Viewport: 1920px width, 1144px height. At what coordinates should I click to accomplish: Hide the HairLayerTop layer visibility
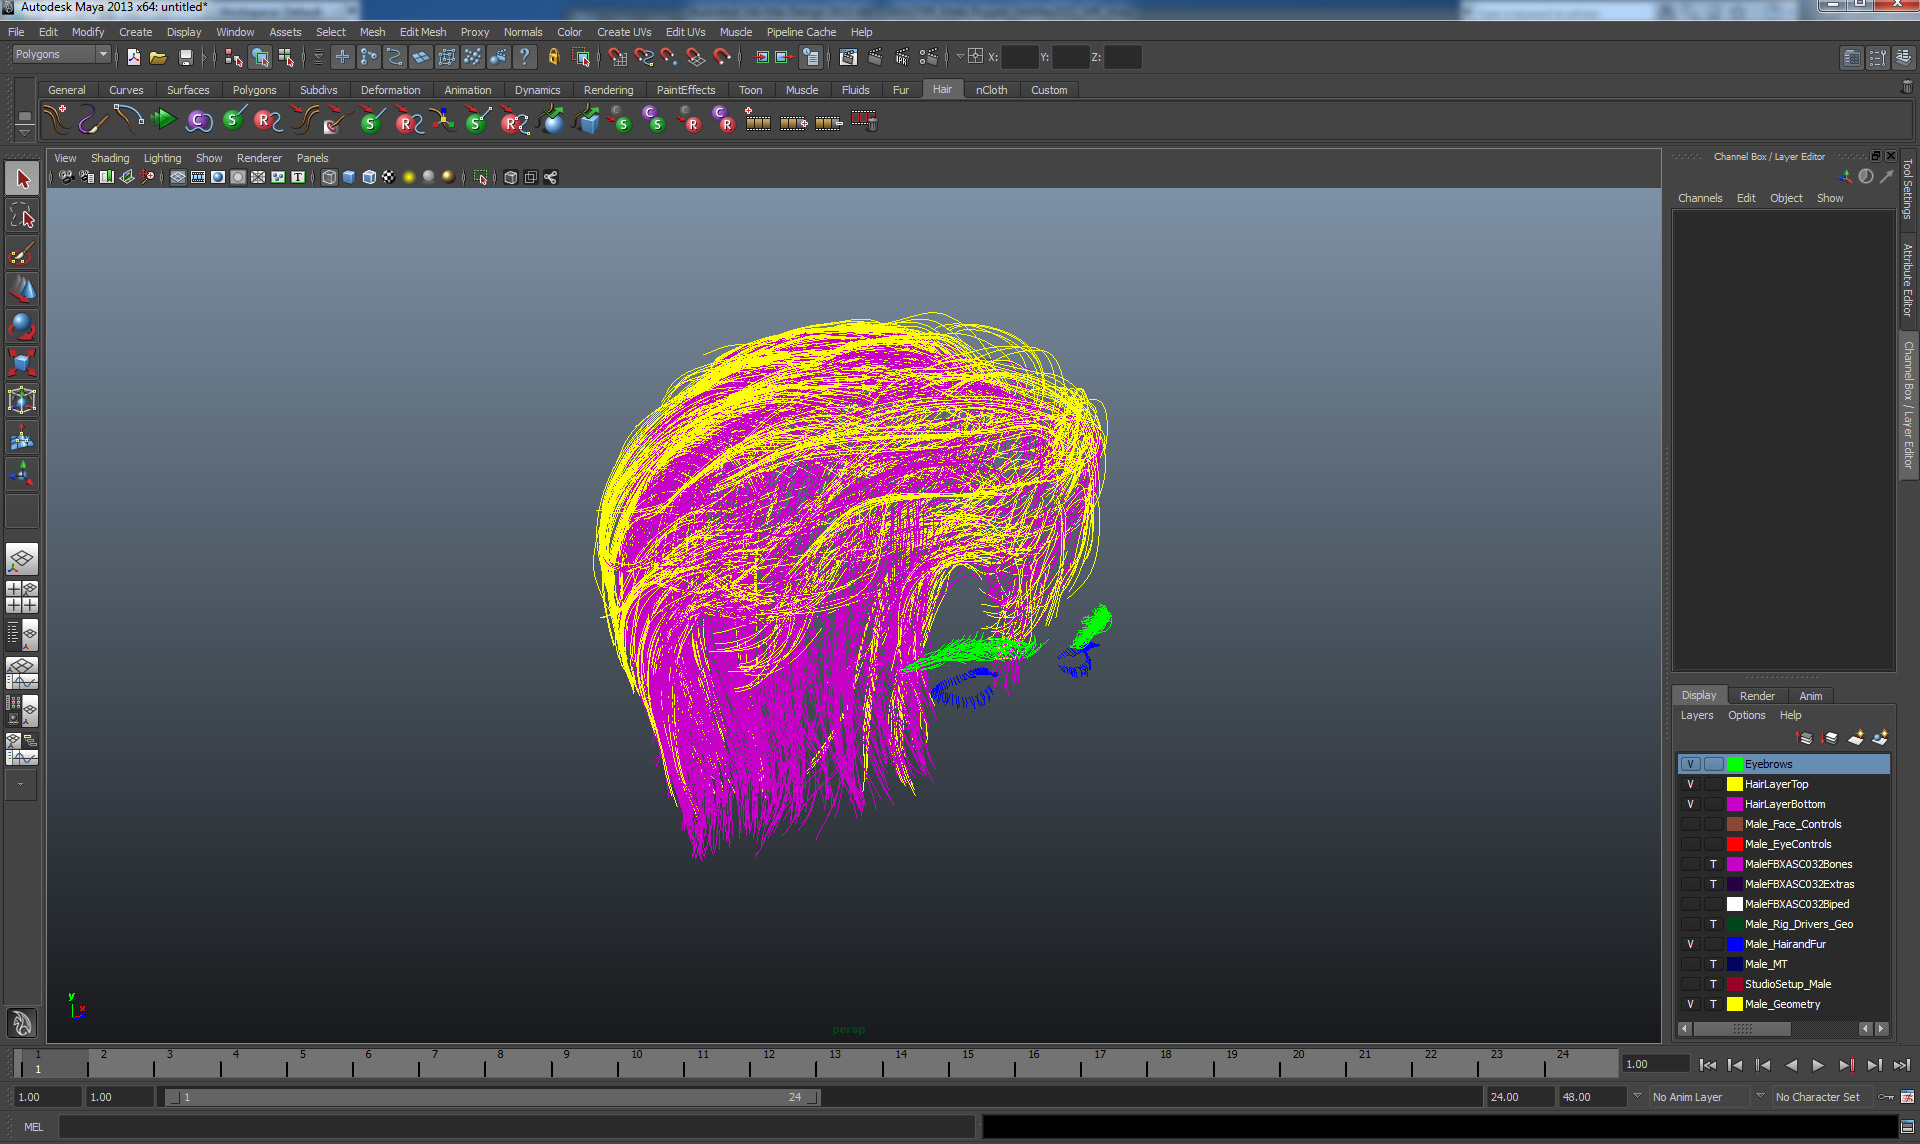tap(1690, 784)
